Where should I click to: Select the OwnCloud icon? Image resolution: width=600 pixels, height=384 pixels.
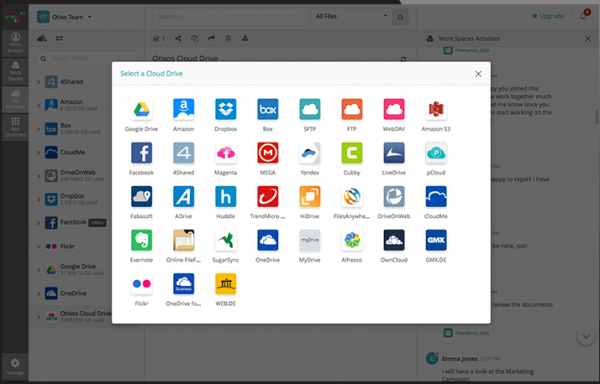(x=394, y=240)
